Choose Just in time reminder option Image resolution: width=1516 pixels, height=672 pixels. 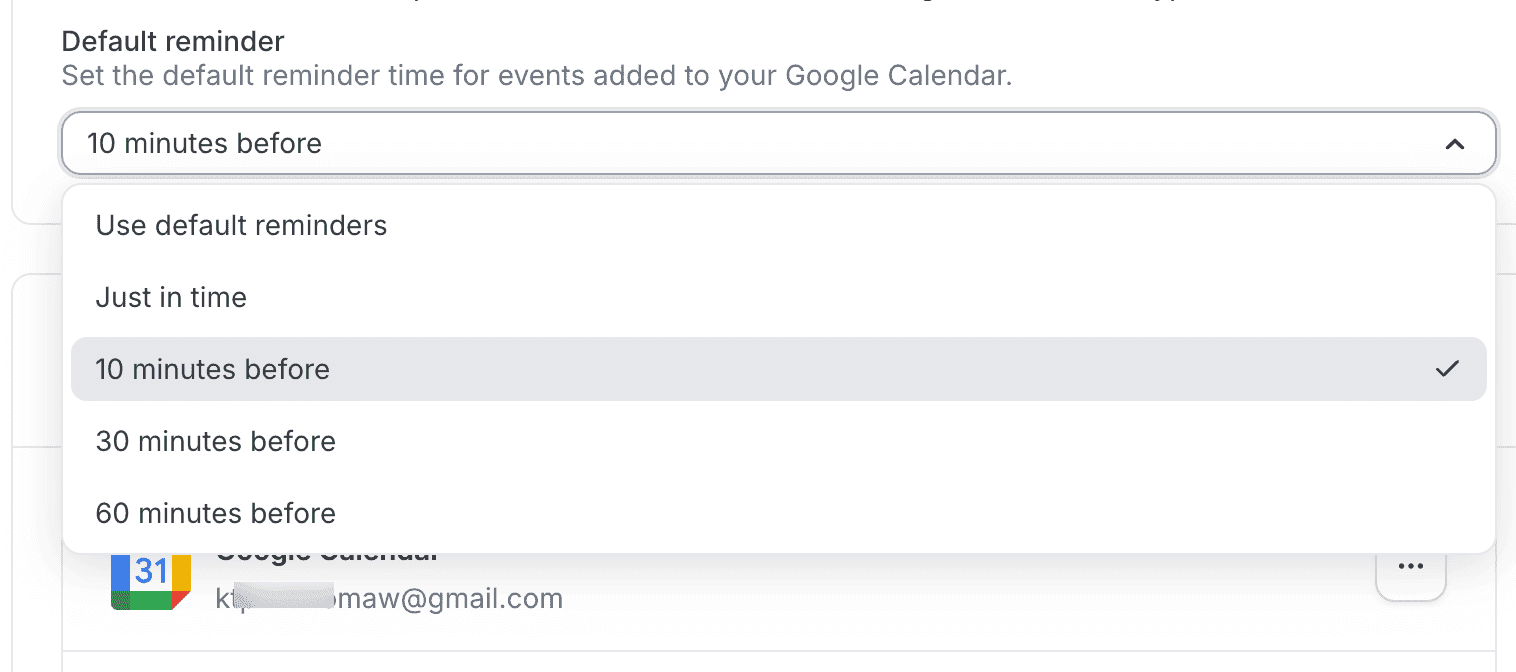coord(171,297)
